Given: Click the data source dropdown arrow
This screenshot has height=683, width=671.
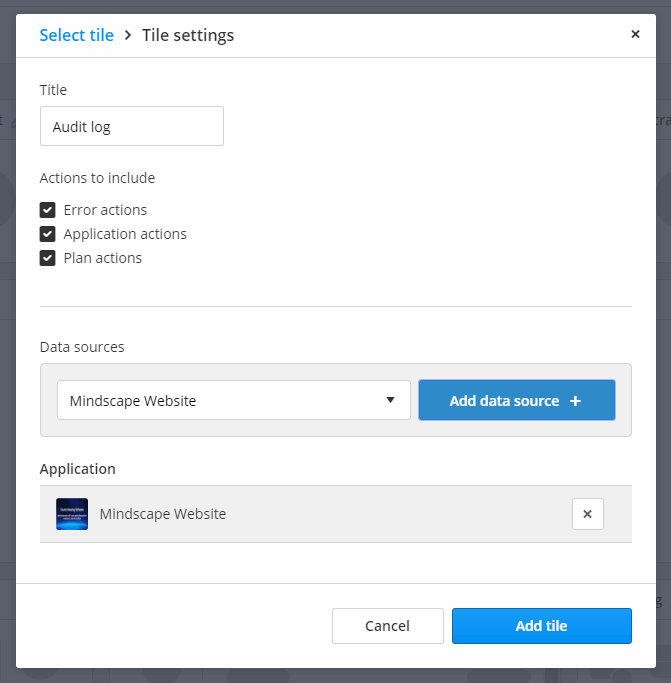Looking at the screenshot, I should coord(391,401).
